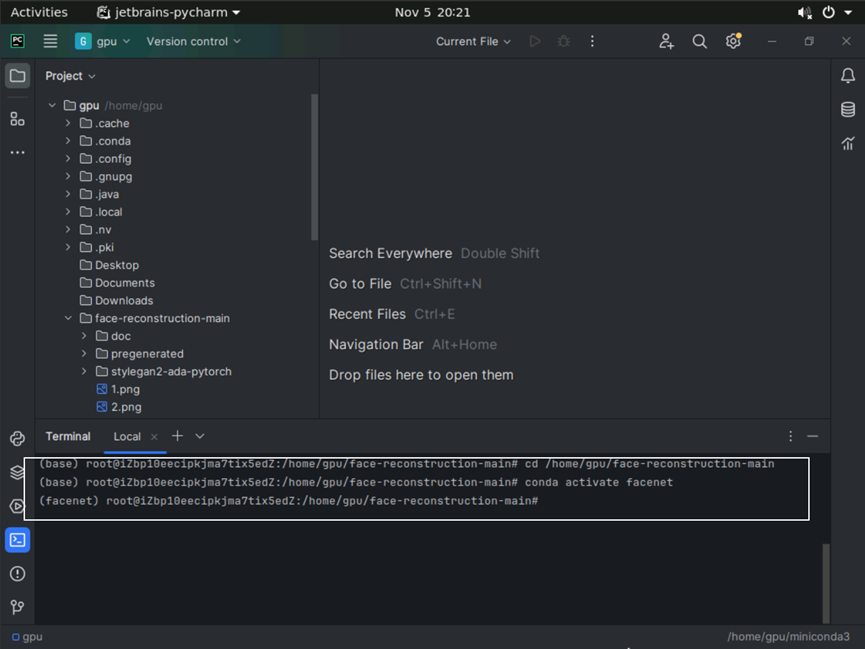
Task: Click the PyCharm logo icon
Action: click(x=18, y=41)
